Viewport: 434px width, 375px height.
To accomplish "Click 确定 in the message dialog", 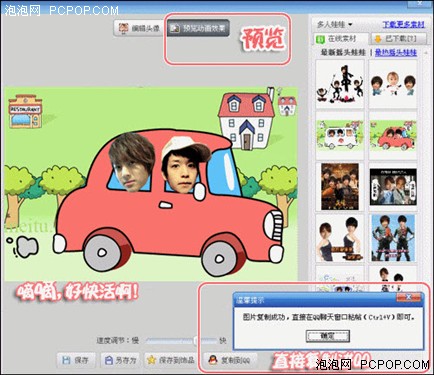I will click(x=328, y=336).
